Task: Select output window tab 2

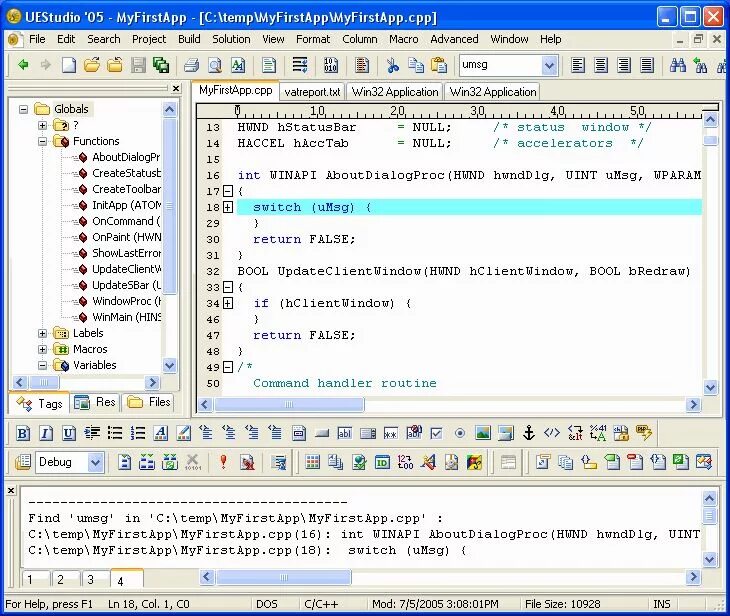Action: coord(65,580)
